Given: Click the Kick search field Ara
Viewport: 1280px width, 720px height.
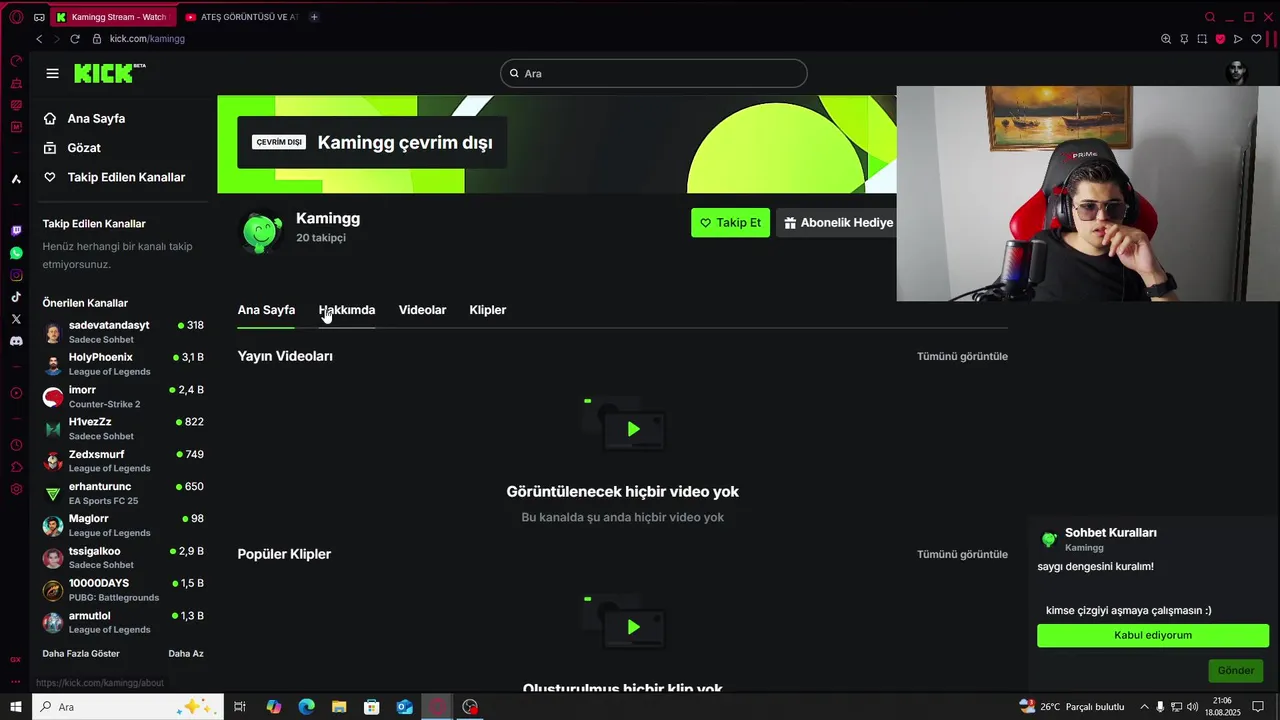Looking at the screenshot, I should tap(654, 73).
